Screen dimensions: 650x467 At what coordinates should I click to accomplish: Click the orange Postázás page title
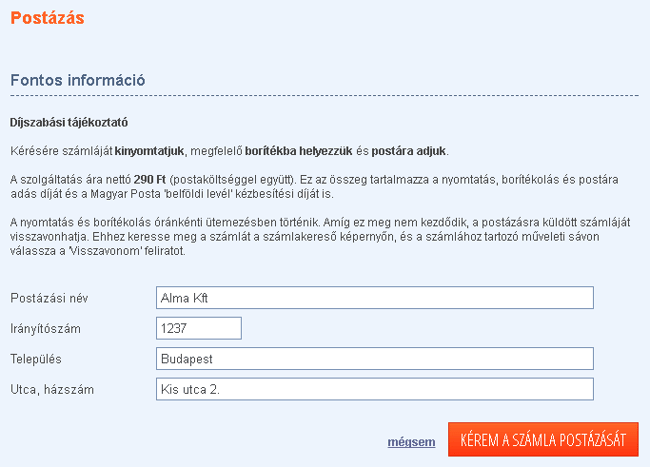(47, 18)
